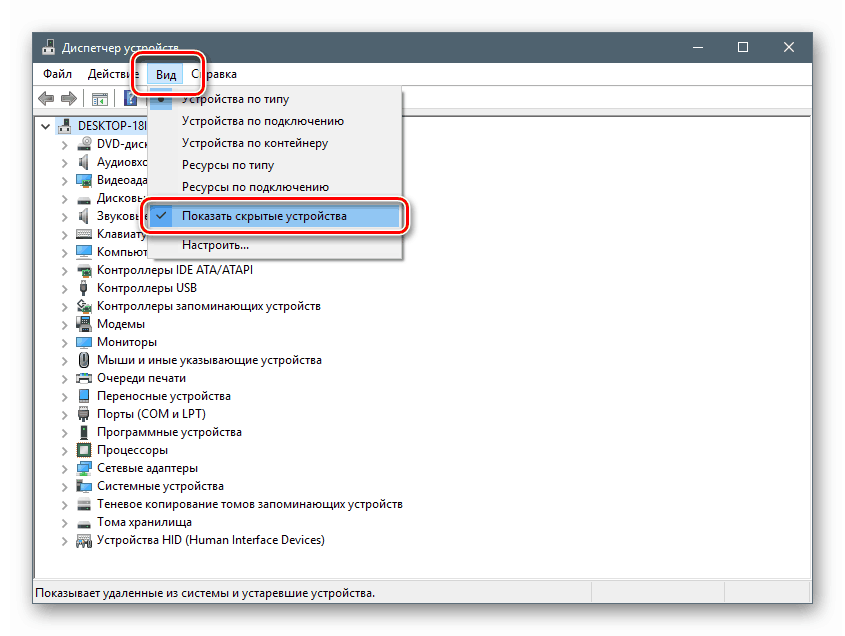The image size is (845, 636).
Task: Expand the Очереди печати node
Action: click(65, 379)
